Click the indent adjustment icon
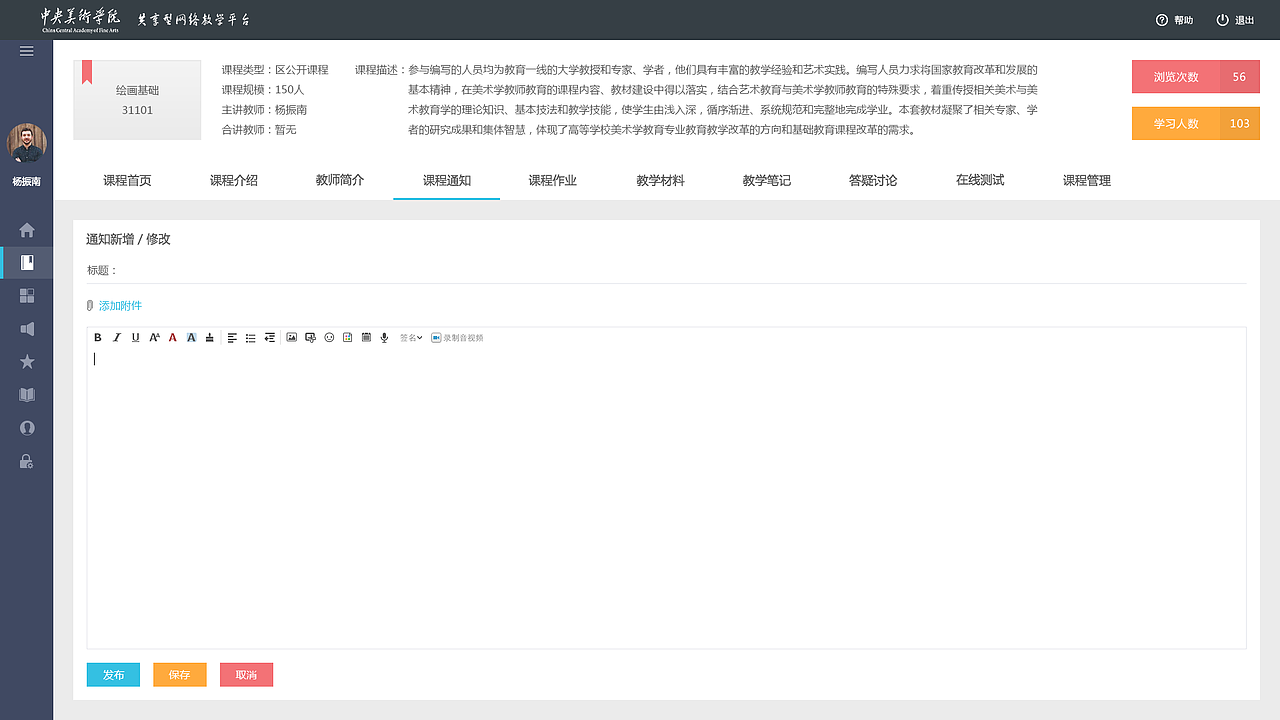Image resolution: width=1280 pixels, height=720 pixels. [x=270, y=337]
